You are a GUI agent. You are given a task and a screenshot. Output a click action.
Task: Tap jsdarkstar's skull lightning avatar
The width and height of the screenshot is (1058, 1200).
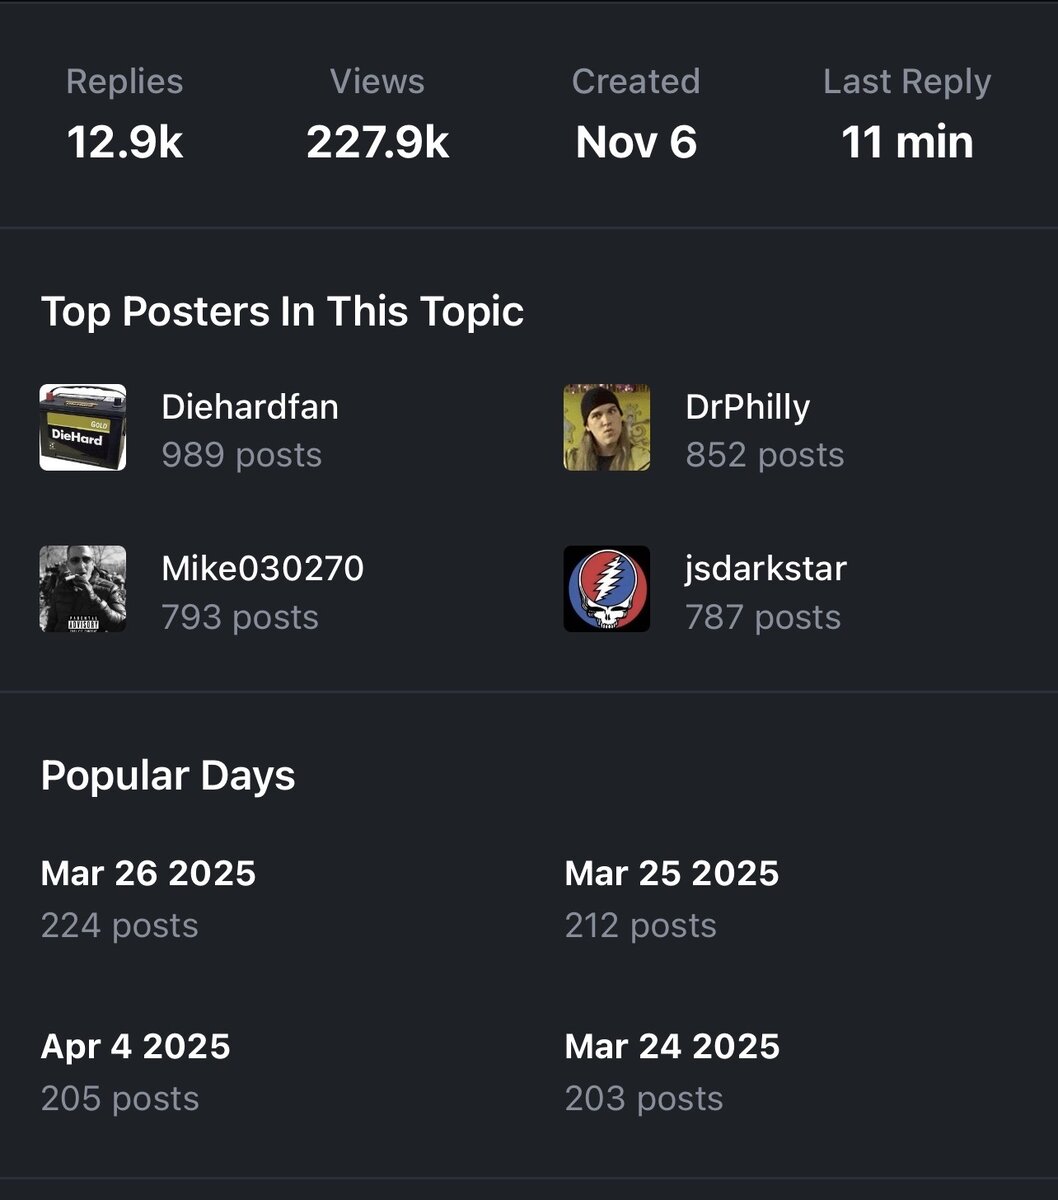pos(607,589)
